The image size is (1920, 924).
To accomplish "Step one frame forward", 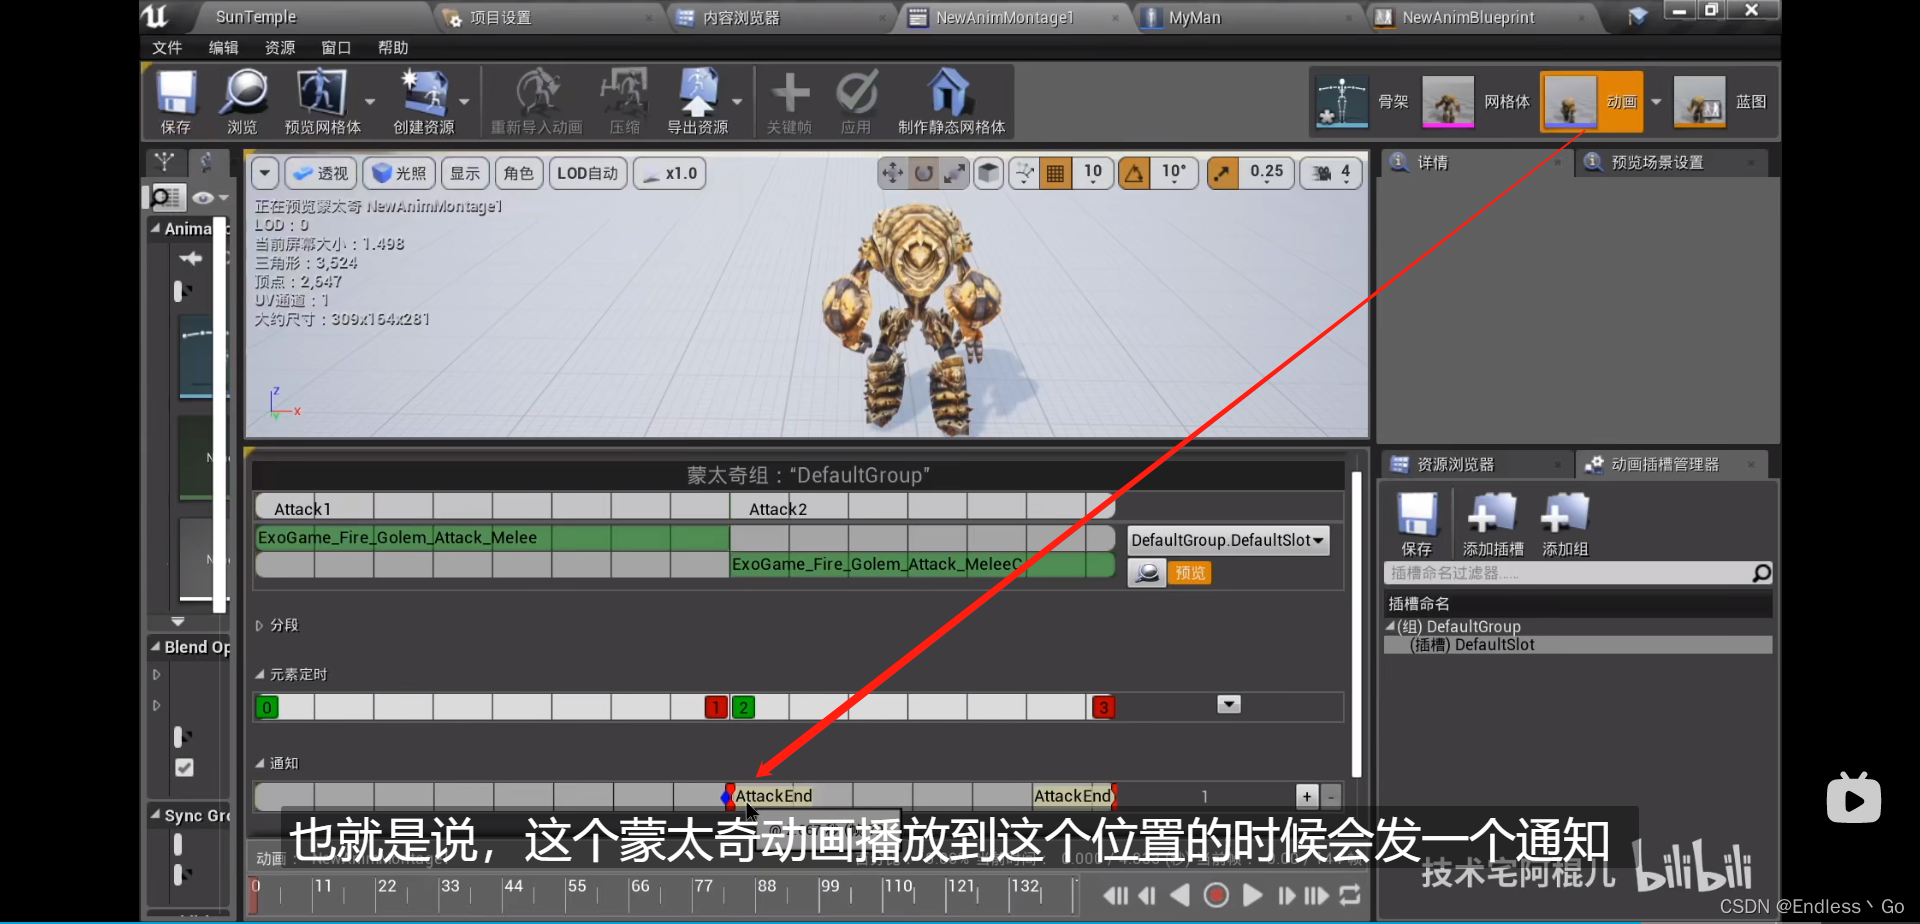I will [1286, 895].
